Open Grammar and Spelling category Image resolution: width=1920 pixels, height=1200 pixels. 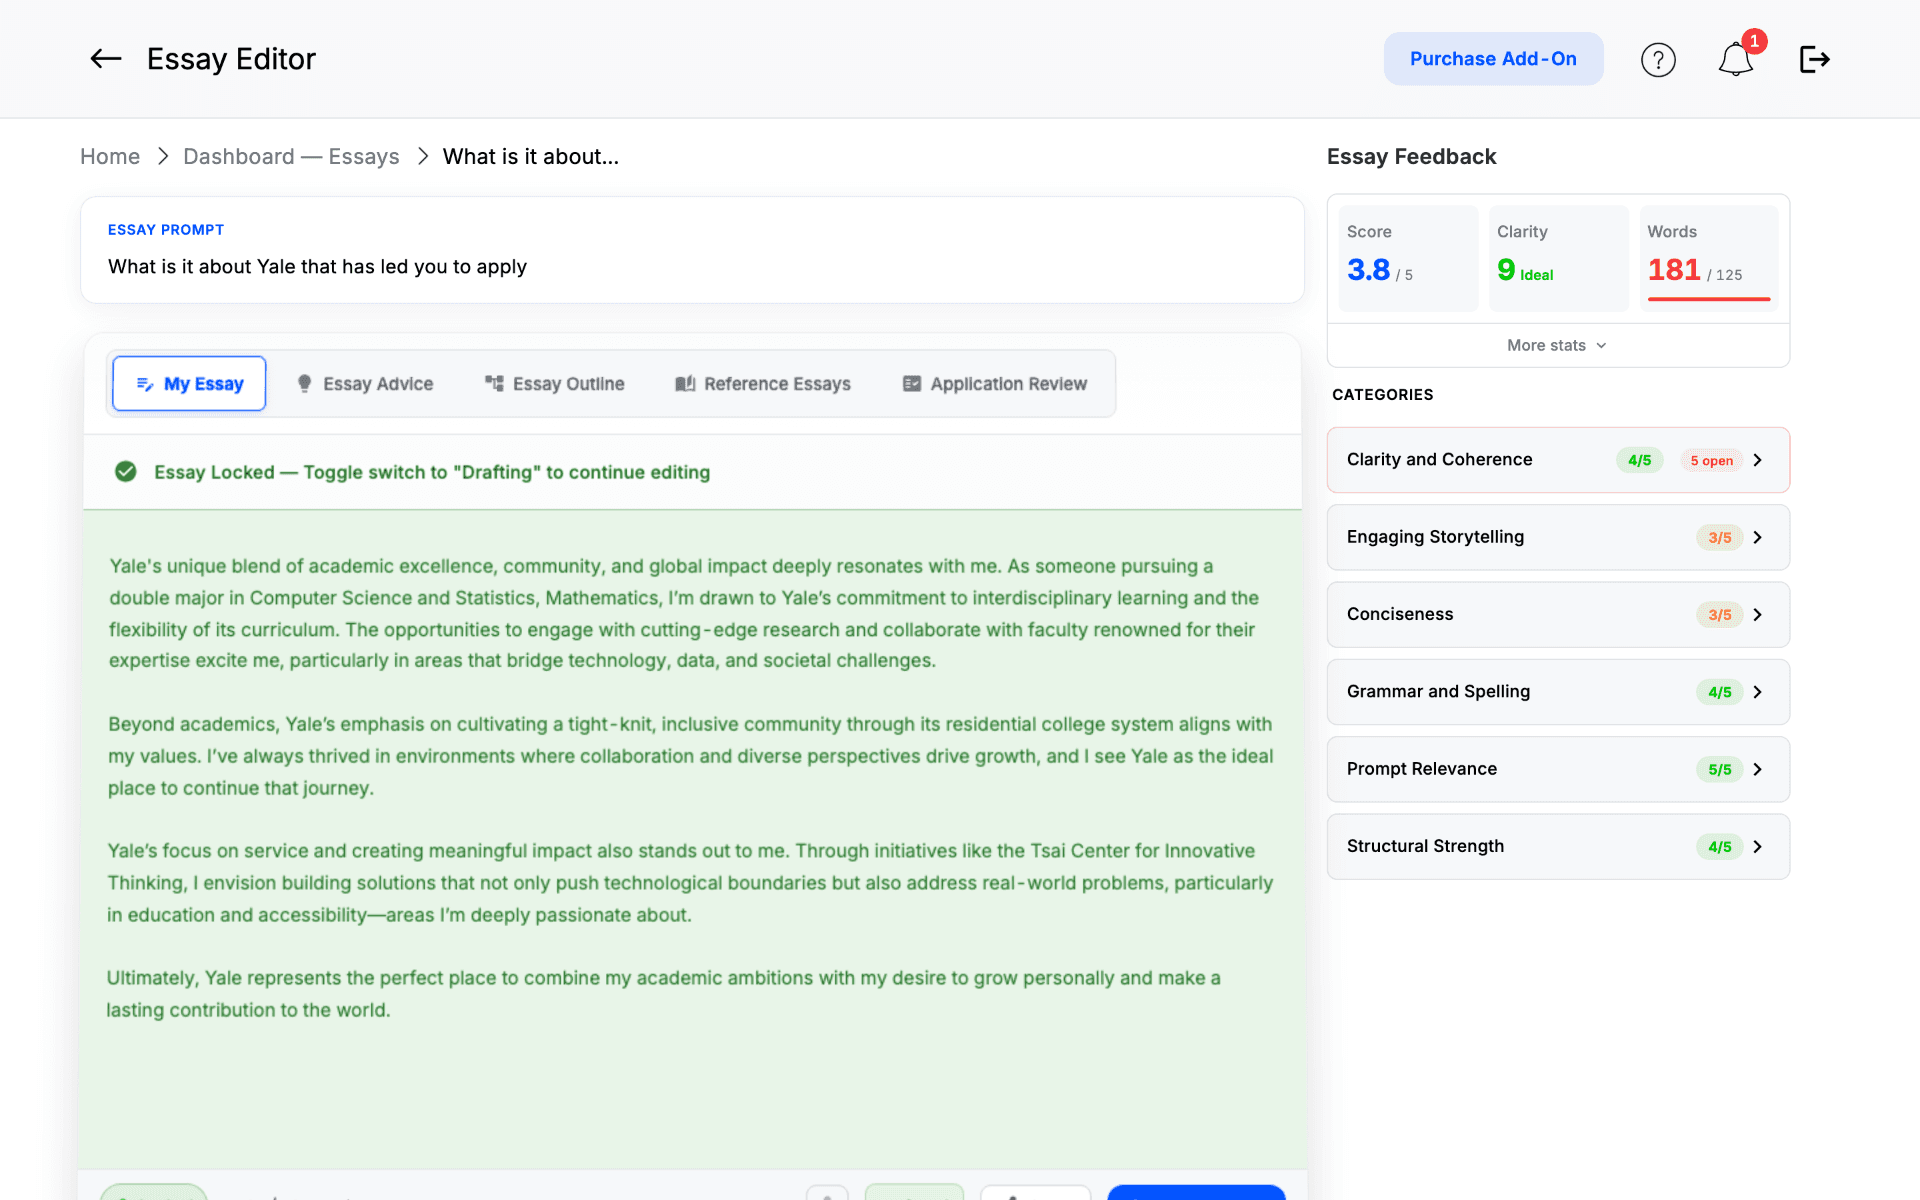pyautogui.click(x=1558, y=692)
